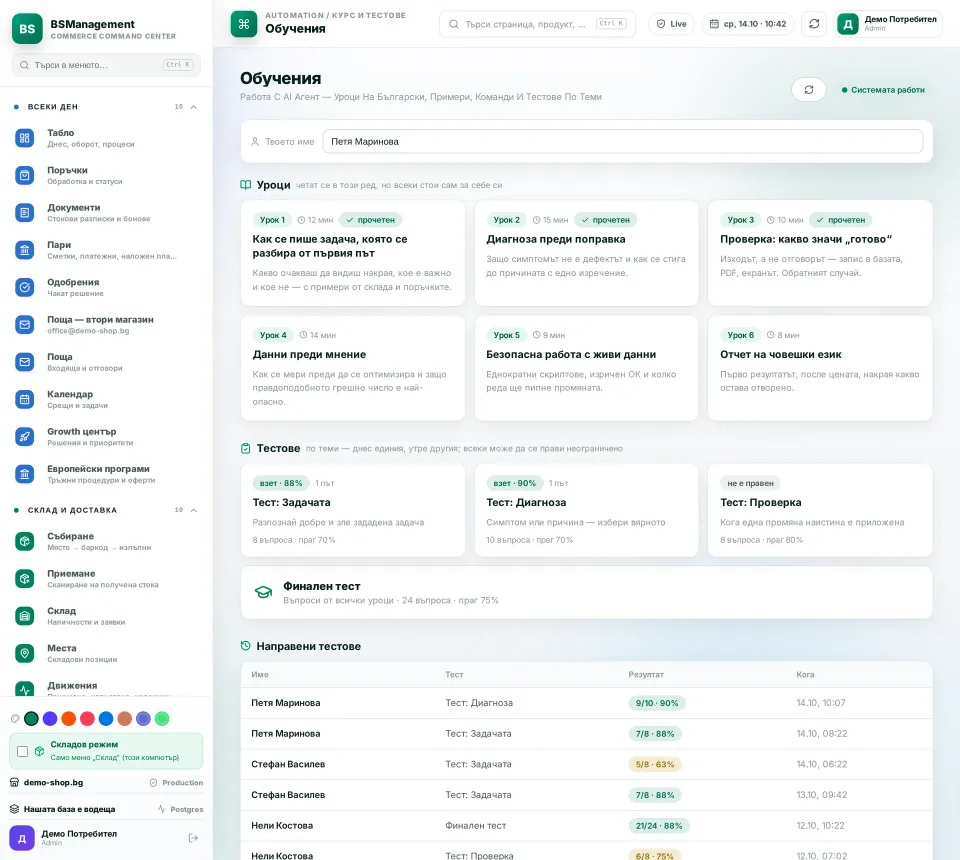Pick the orange theme color swatch
The height and width of the screenshot is (860, 960).
[69, 719]
